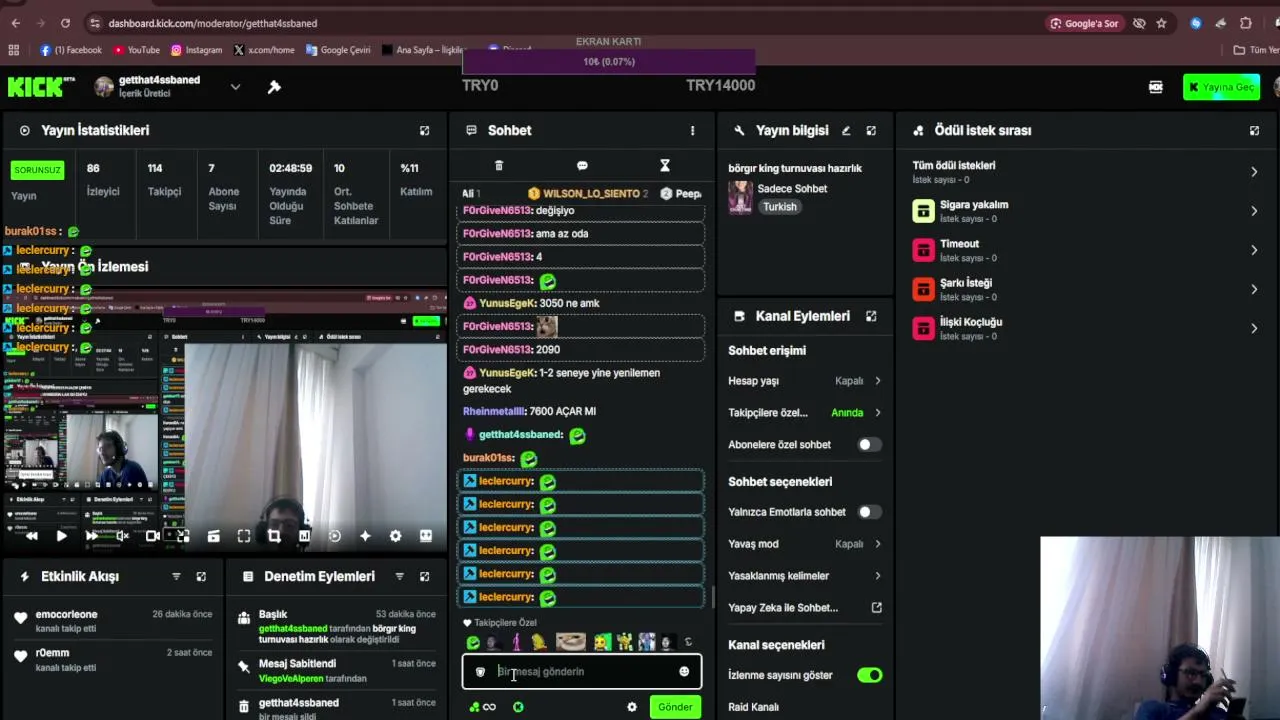Open the YouTube bookmark
The width and height of the screenshot is (1280, 720).
(x=136, y=50)
